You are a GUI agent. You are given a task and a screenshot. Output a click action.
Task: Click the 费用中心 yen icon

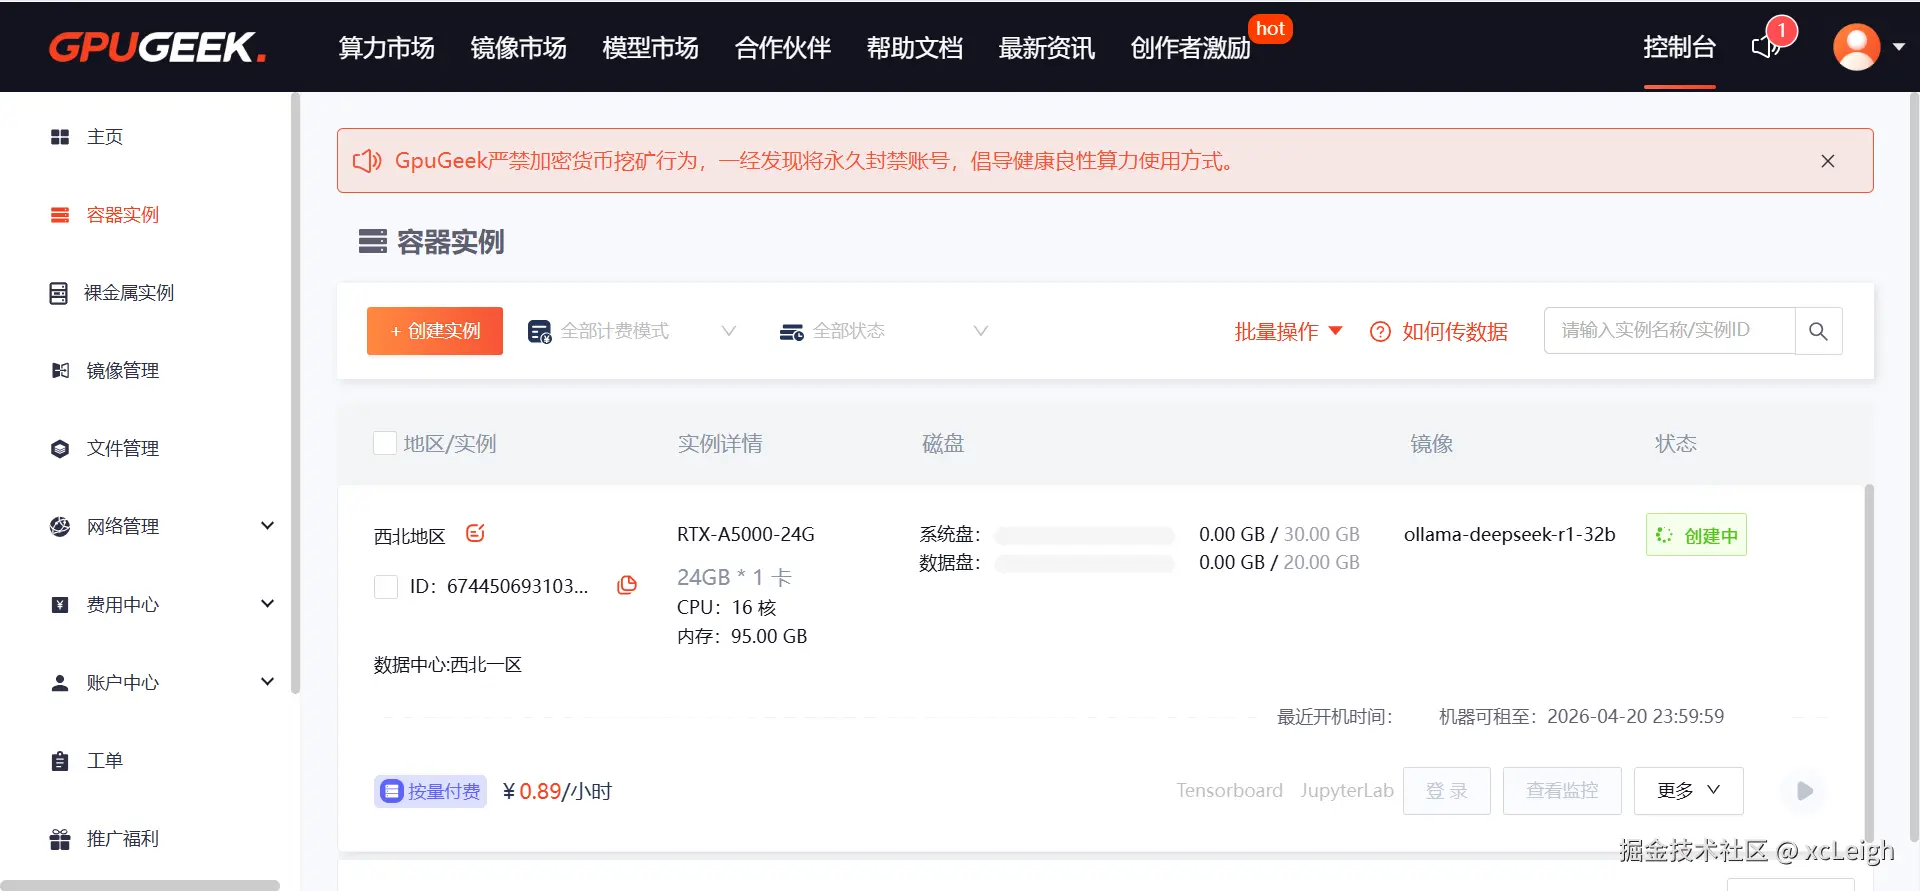pos(60,605)
